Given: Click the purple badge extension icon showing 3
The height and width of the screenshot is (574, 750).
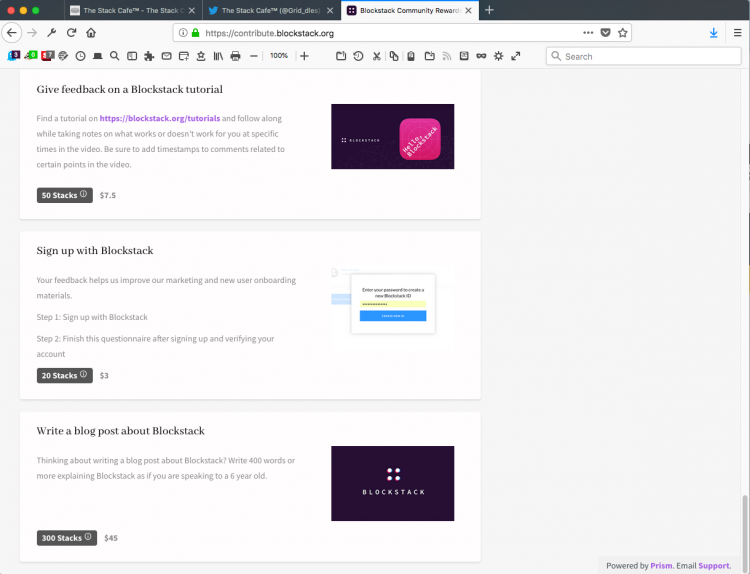Looking at the screenshot, I should pos(14,55).
